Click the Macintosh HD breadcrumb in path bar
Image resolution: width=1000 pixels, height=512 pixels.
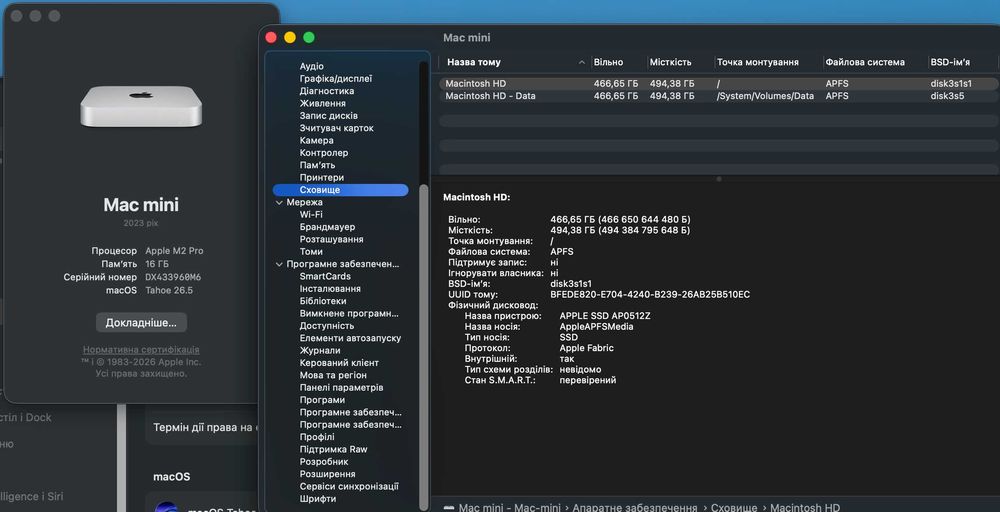[x=805, y=508]
